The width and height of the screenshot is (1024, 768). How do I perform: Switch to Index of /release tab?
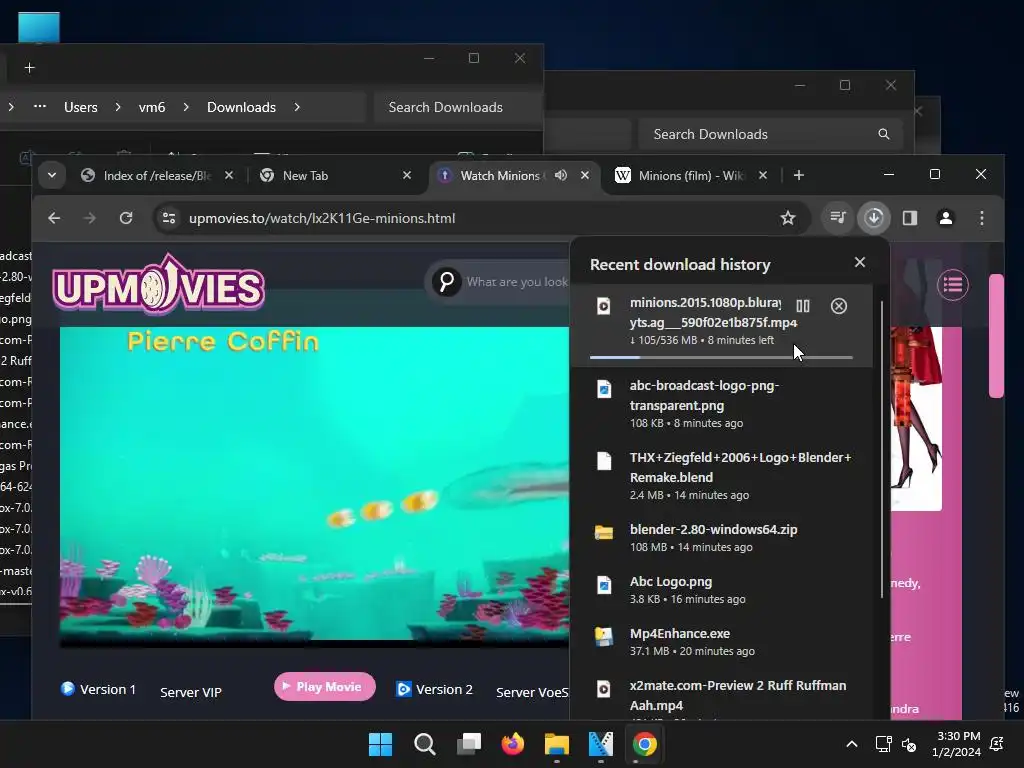(157, 176)
